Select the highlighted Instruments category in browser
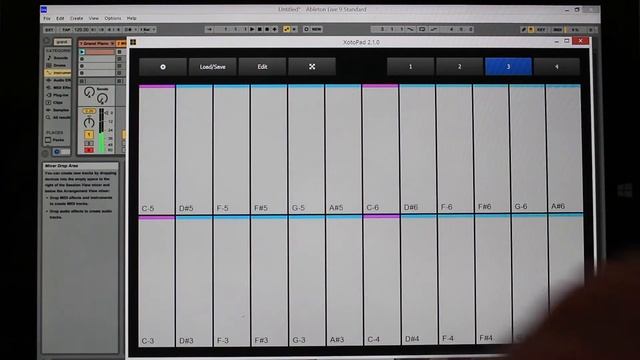 click(58, 73)
